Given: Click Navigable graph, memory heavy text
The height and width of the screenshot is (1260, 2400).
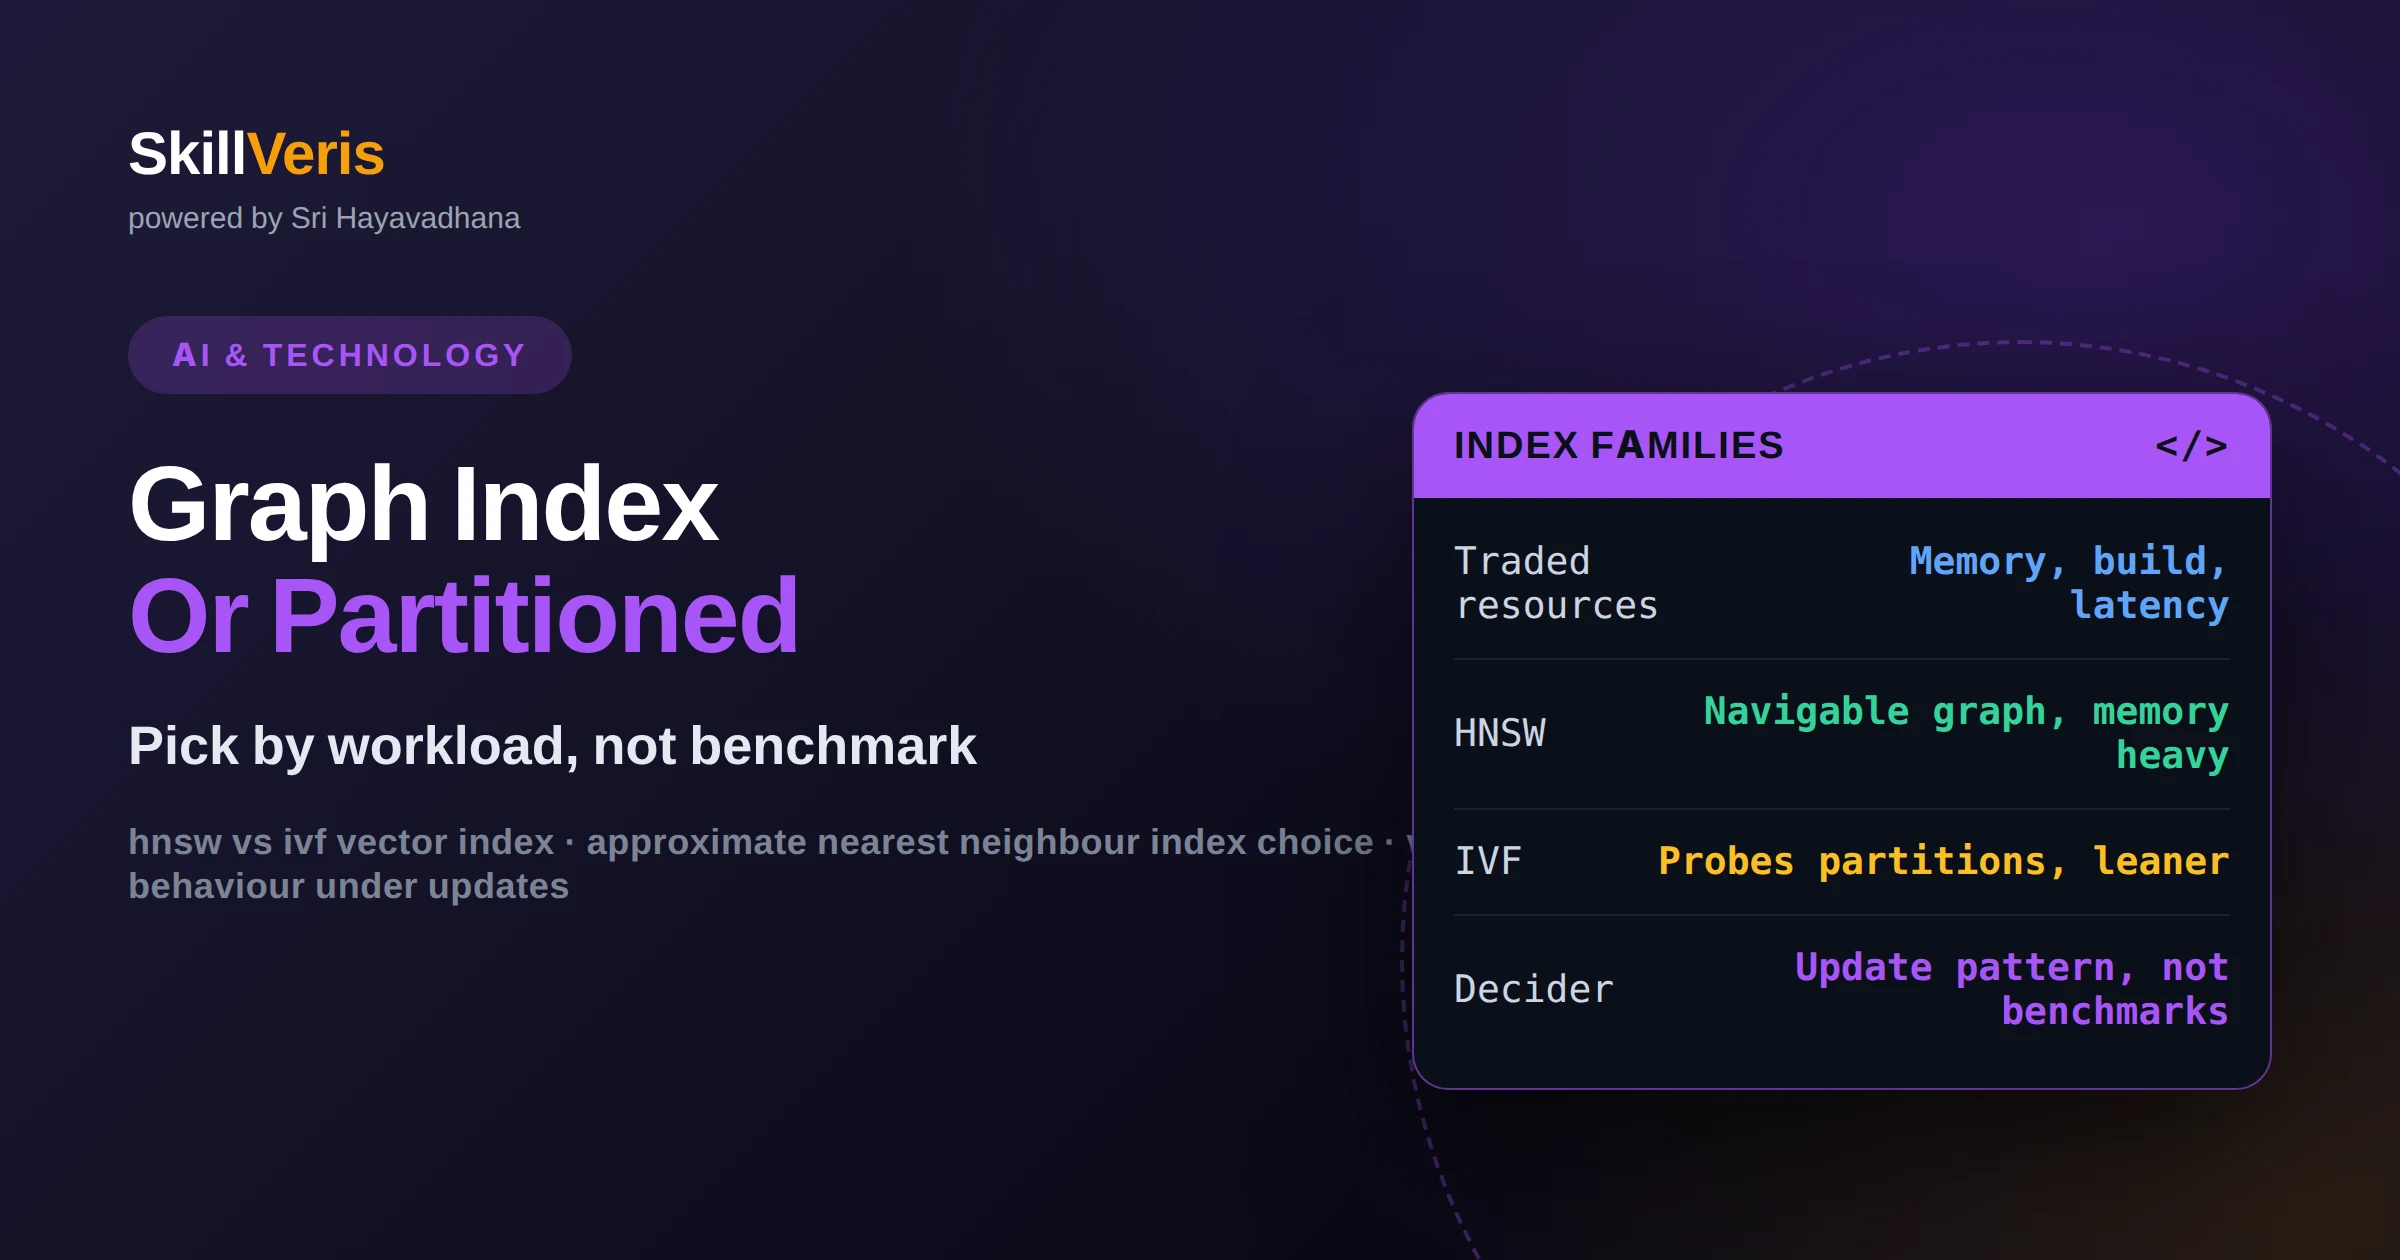Looking at the screenshot, I should point(1966,733).
